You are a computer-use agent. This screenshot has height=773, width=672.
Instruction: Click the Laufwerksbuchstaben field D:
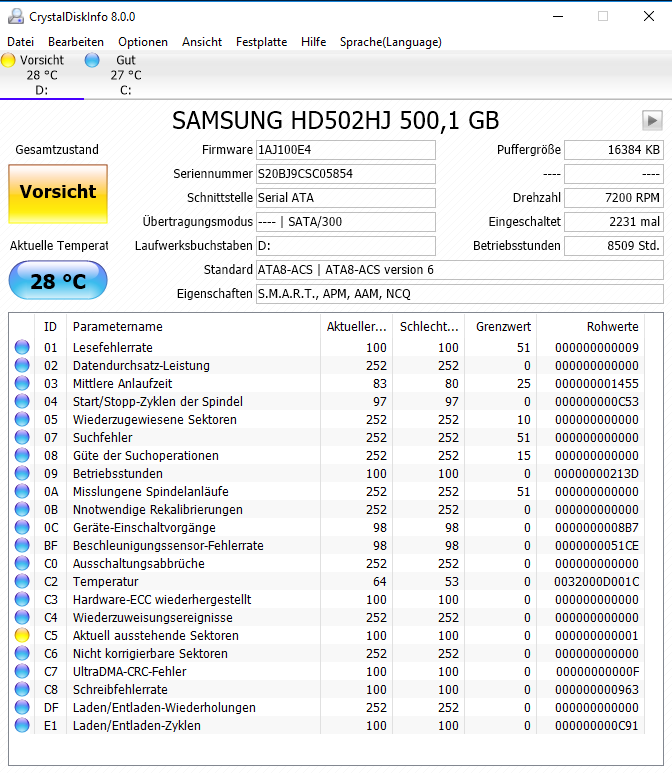tap(346, 246)
